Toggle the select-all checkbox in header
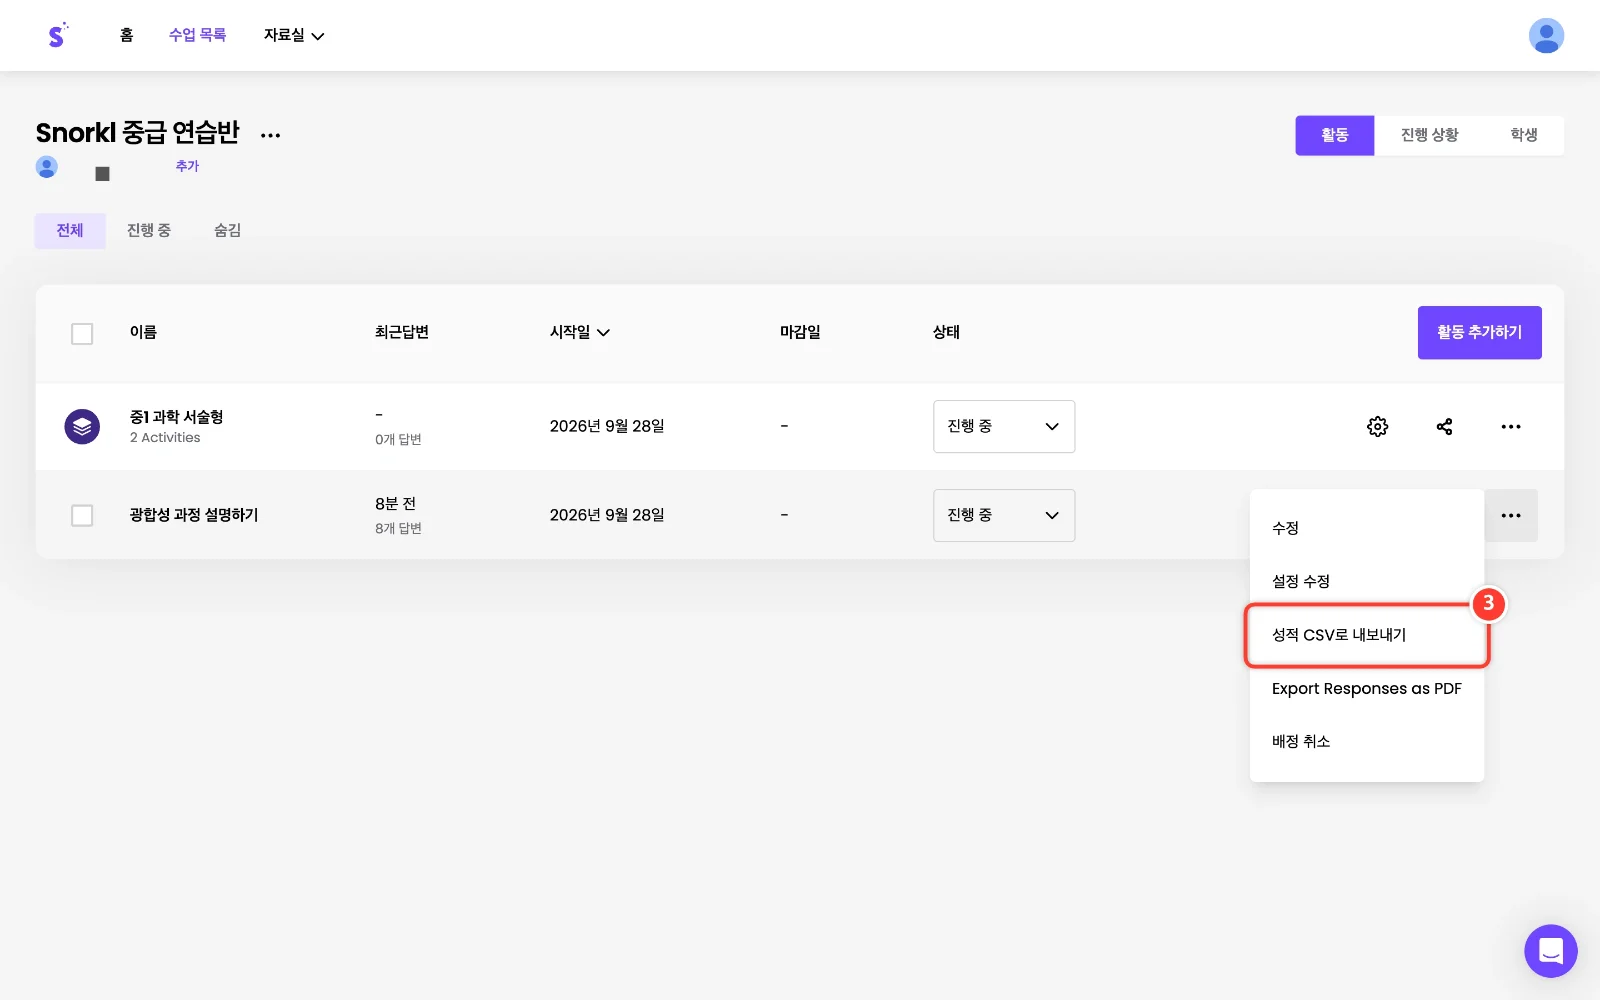This screenshot has height=1000, width=1600. pos(82,334)
